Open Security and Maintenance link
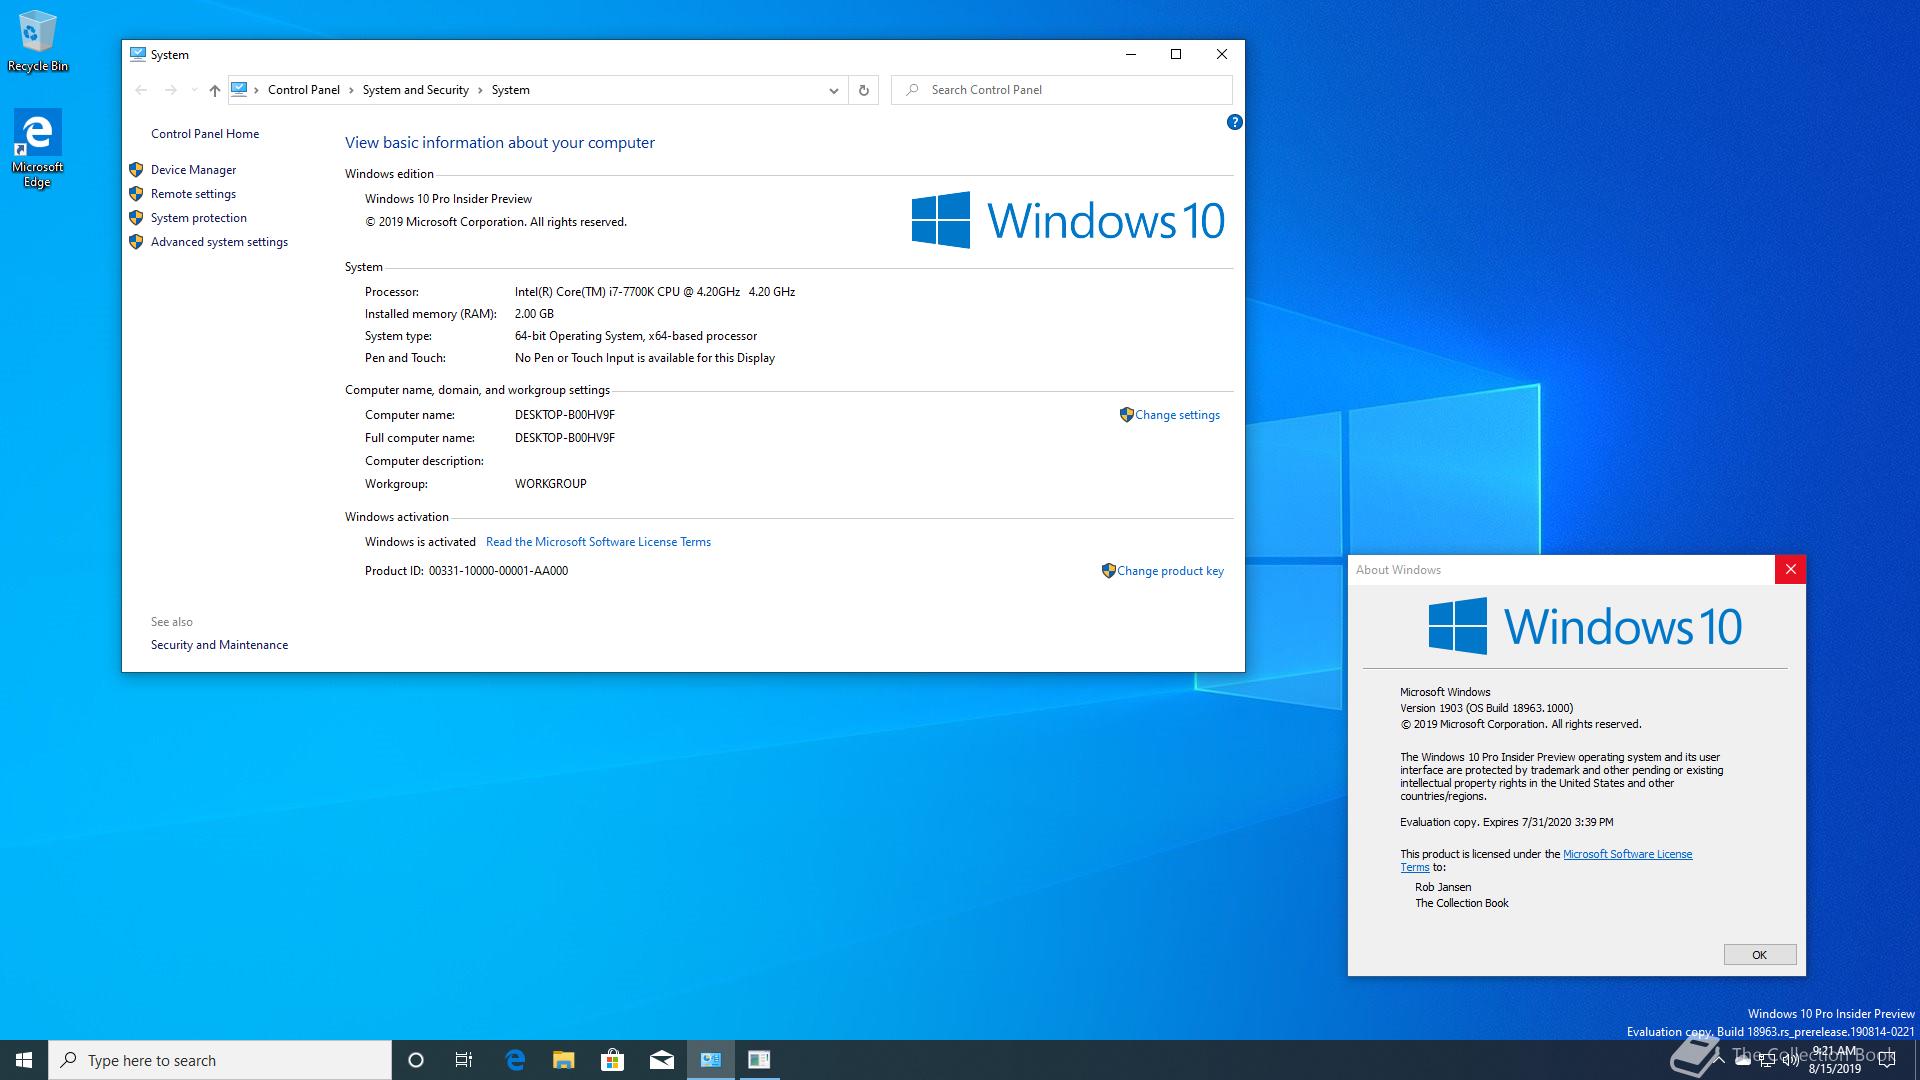Image resolution: width=1920 pixels, height=1080 pixels. (219, 645)
